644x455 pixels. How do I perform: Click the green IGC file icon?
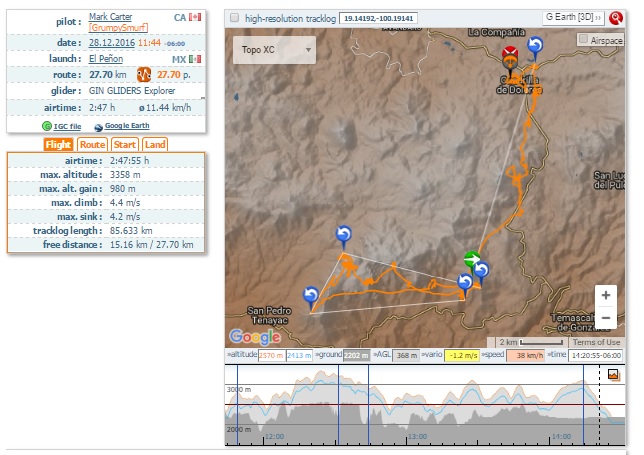[x=48, y=127]
